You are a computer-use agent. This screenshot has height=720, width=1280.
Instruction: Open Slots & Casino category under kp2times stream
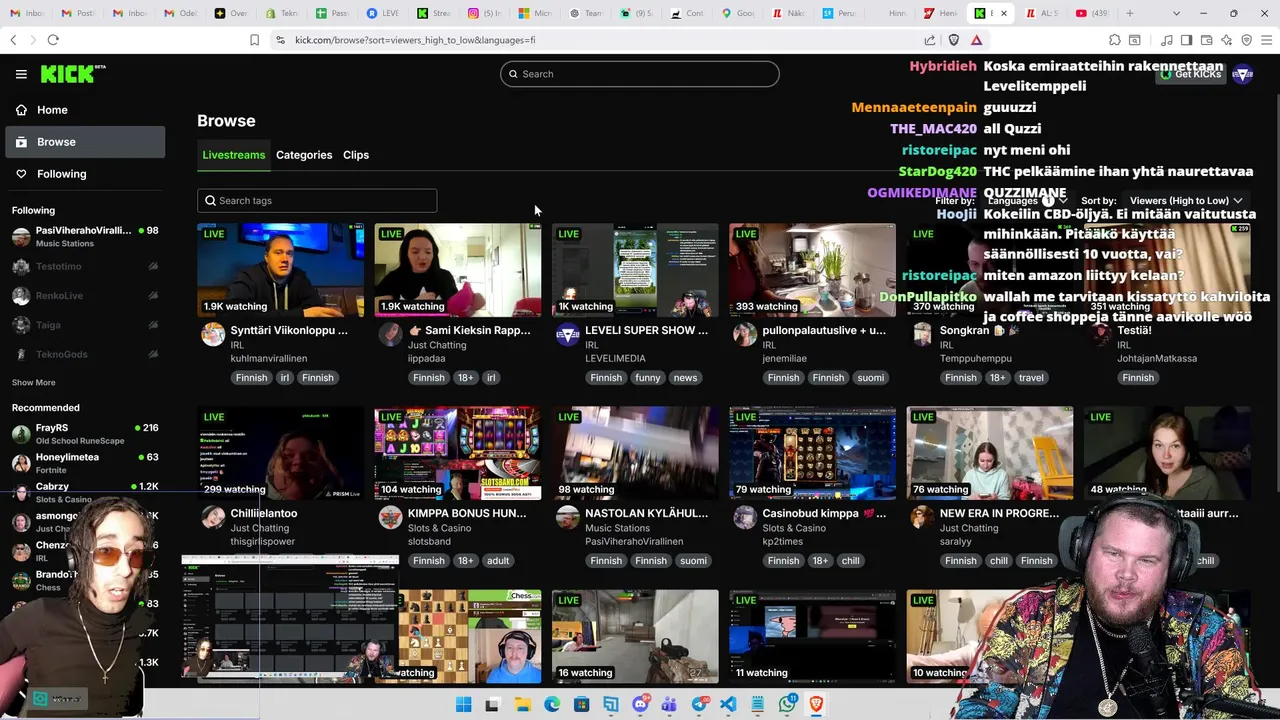(794, 528)
